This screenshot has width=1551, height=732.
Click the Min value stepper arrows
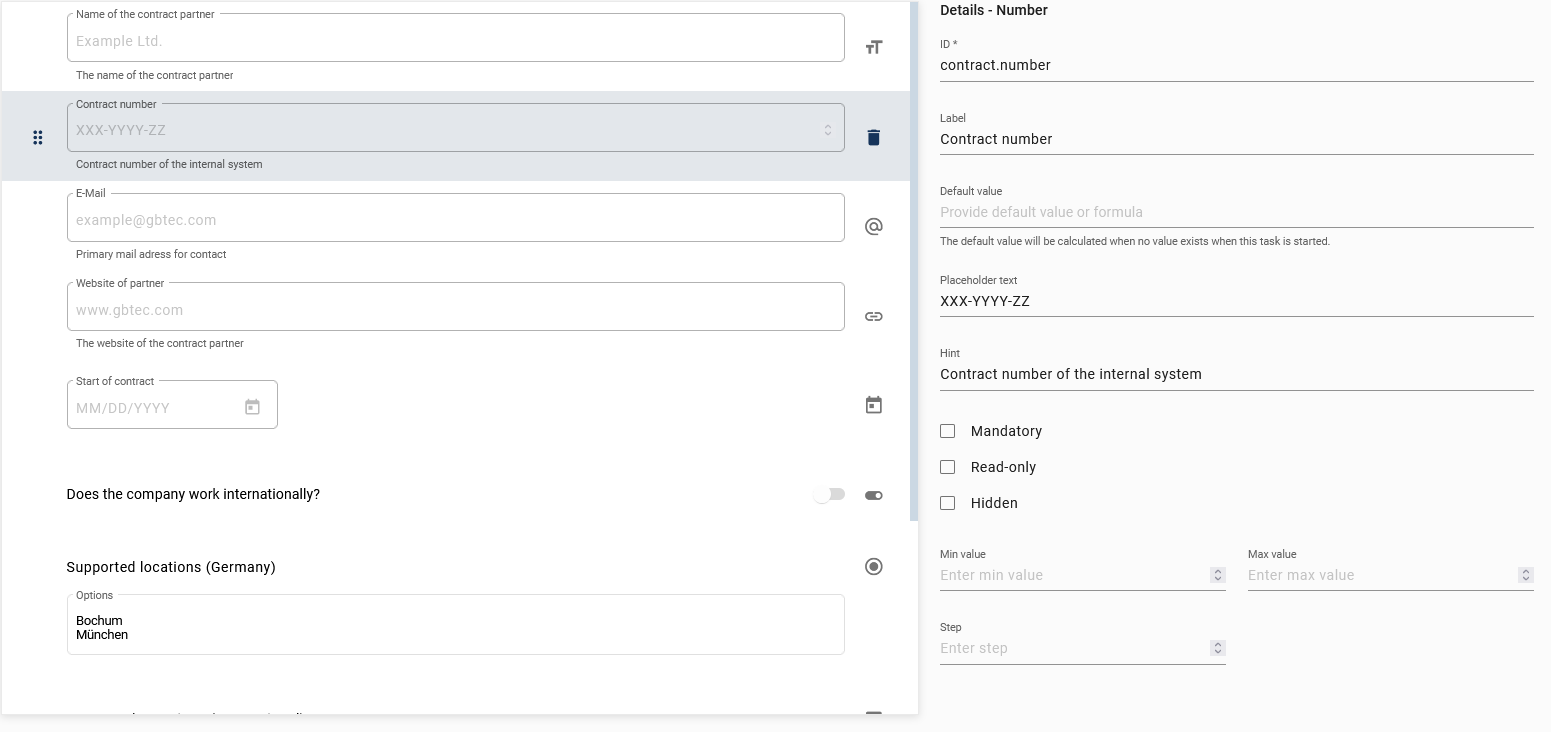point(1218,575)
